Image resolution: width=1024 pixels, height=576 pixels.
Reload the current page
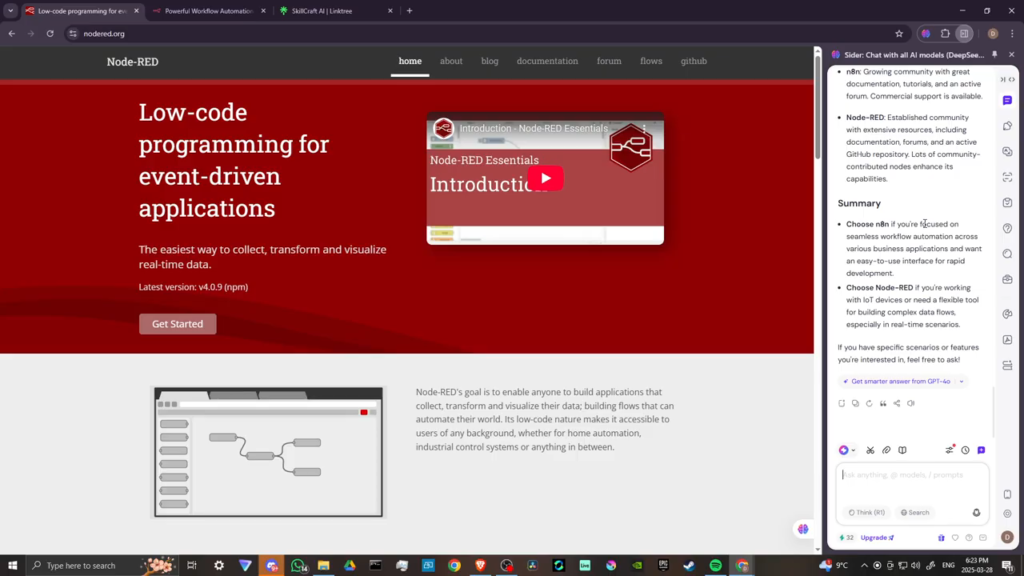[50, 33]
